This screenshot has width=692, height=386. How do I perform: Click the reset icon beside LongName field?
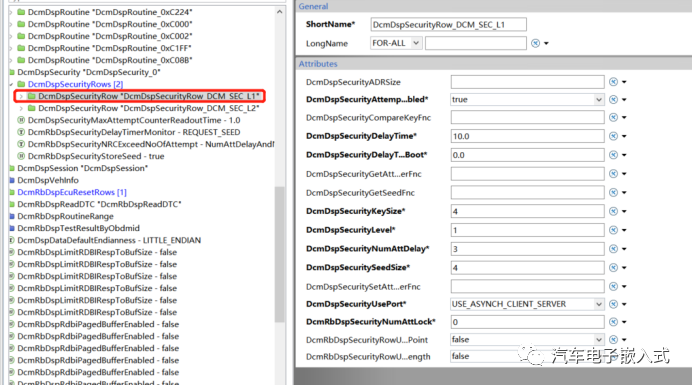(x=535, y=43)
